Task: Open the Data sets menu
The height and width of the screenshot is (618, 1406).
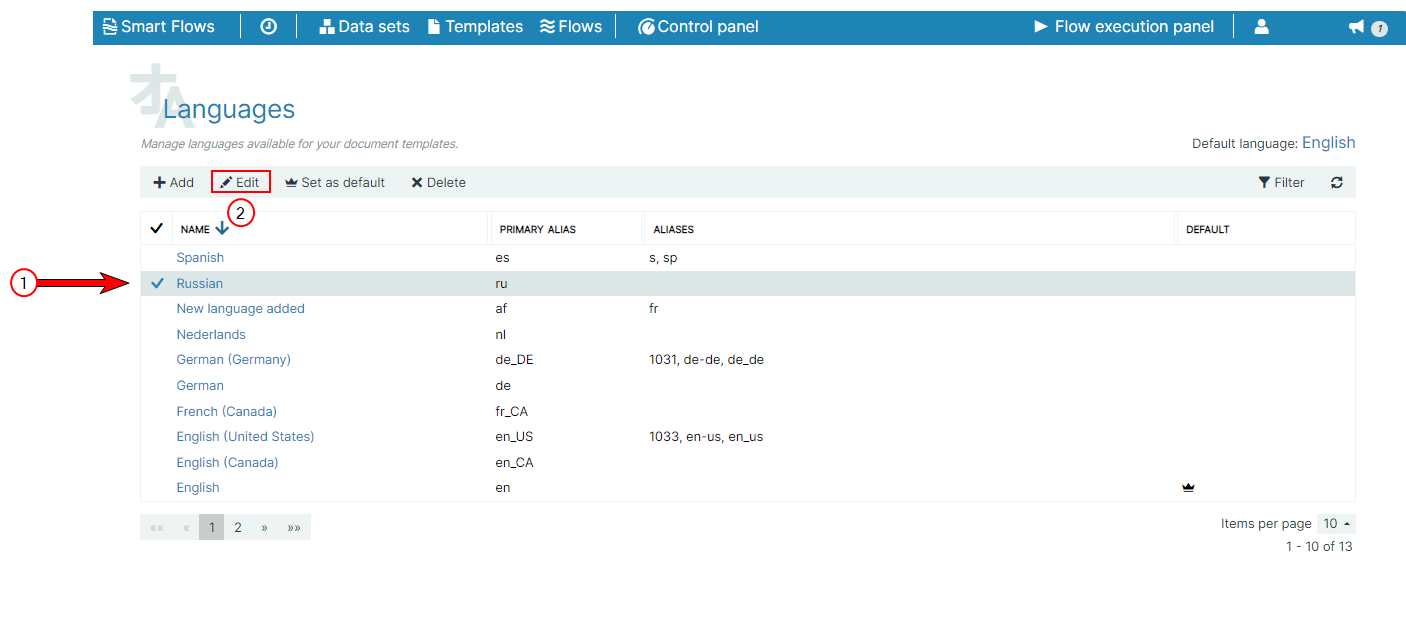Action: (364, 27)
